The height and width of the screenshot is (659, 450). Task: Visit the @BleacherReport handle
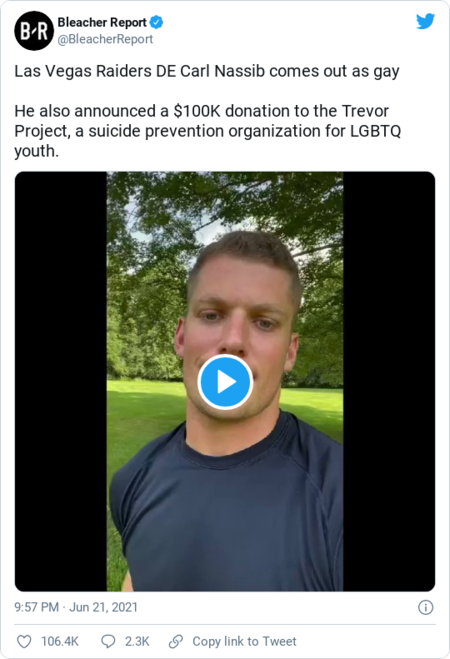pos(105,39)
